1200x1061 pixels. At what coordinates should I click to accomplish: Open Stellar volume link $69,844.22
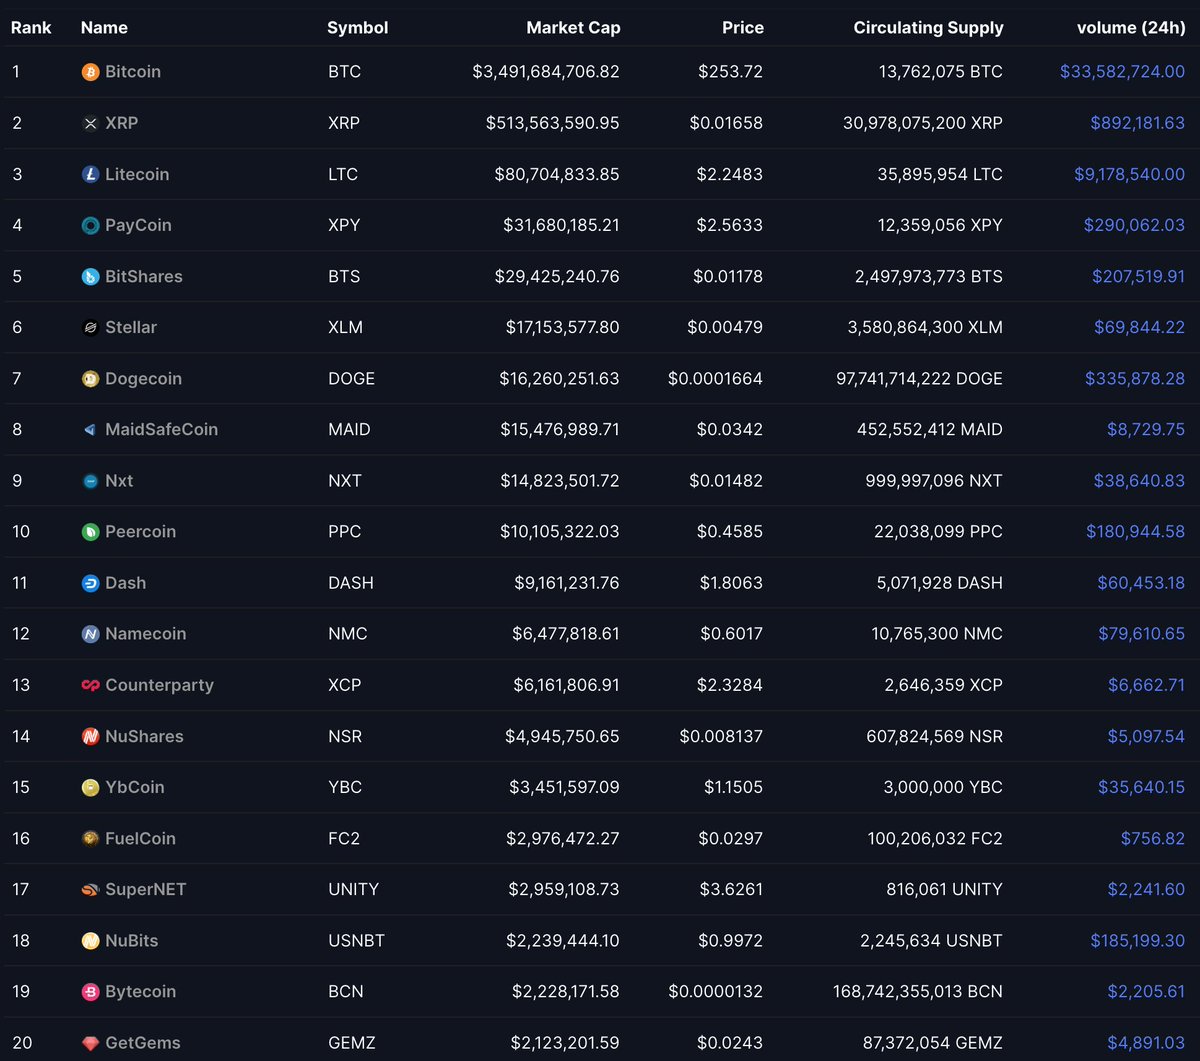tap(1140, 327)
